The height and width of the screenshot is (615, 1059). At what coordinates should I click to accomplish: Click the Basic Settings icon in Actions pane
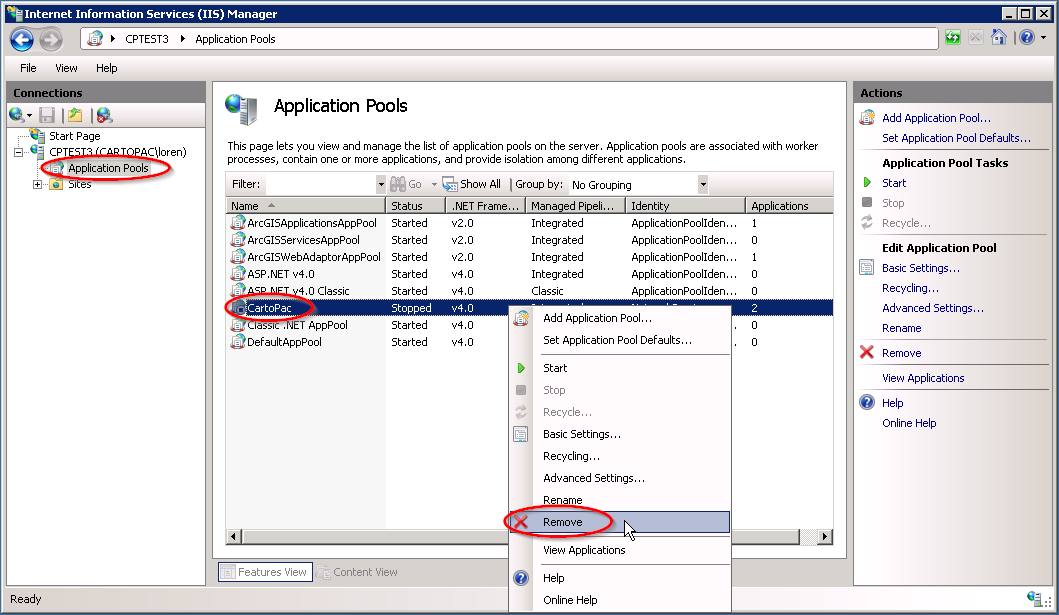click(x=867, y=267)
